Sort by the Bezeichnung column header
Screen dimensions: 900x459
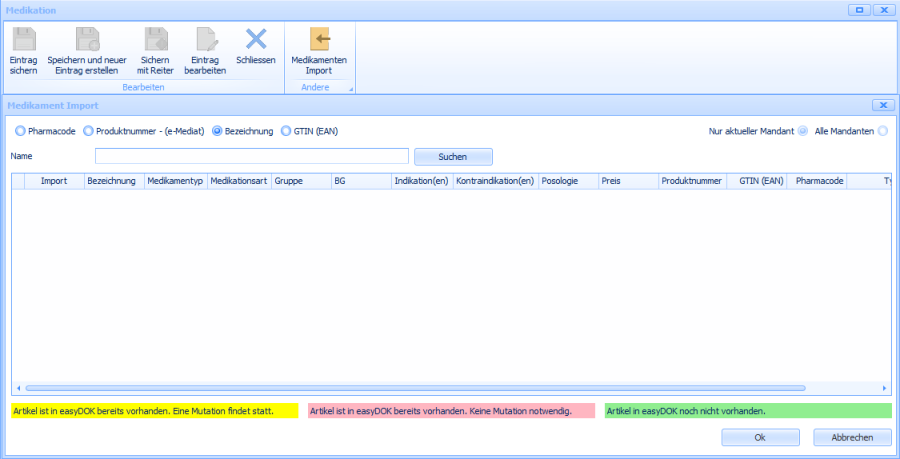[x=112, y=181]
